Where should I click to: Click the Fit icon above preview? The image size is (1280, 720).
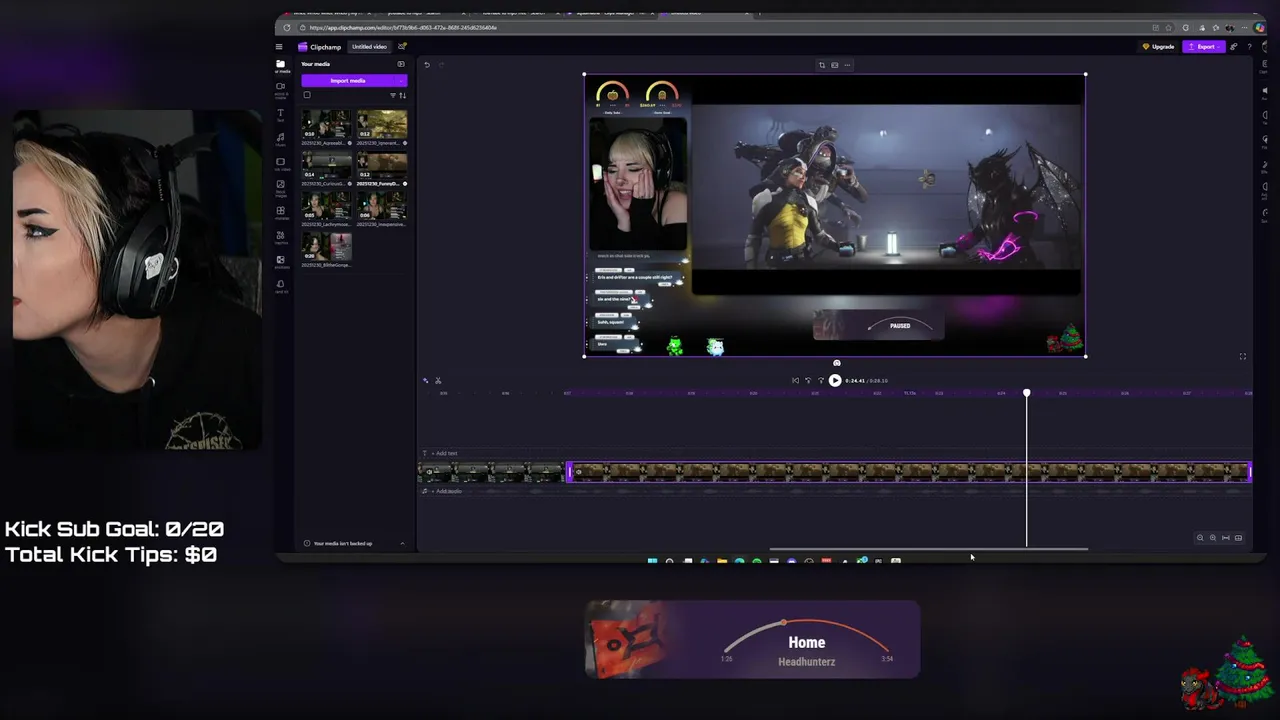(x=834, y=65)
